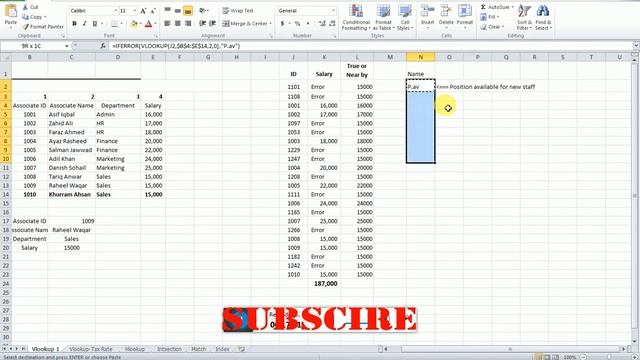The image size is (640, 360).
Task: Click the Borders icon
Action: click(115, 24)
